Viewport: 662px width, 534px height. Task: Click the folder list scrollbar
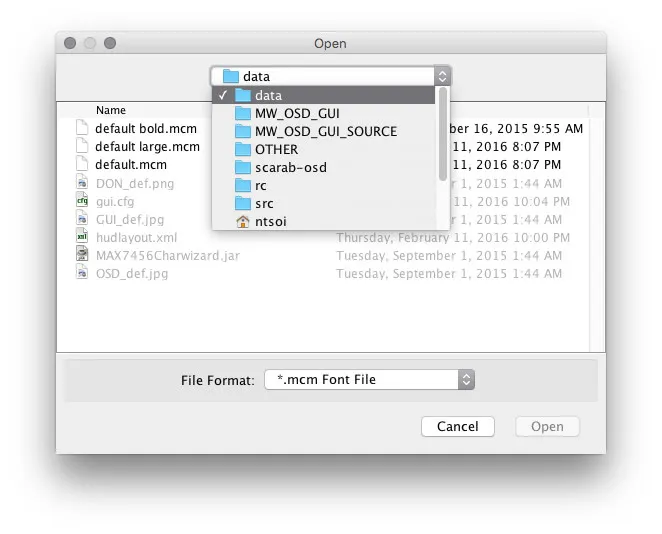pos(443,140)
